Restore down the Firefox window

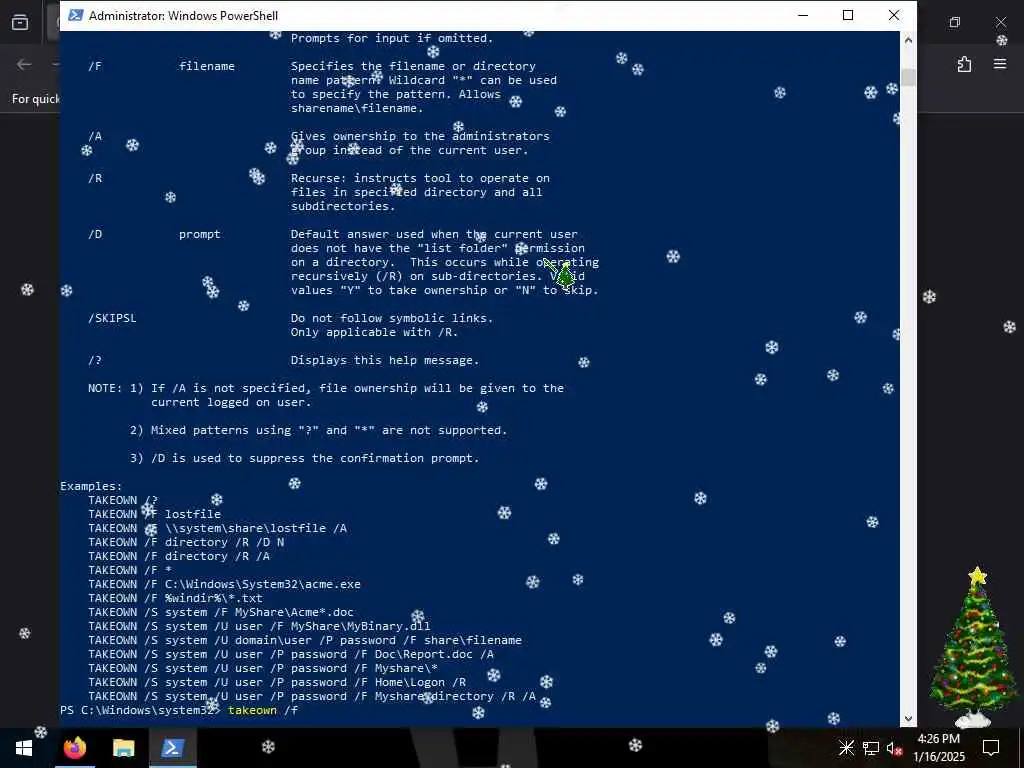coord(955,22)
